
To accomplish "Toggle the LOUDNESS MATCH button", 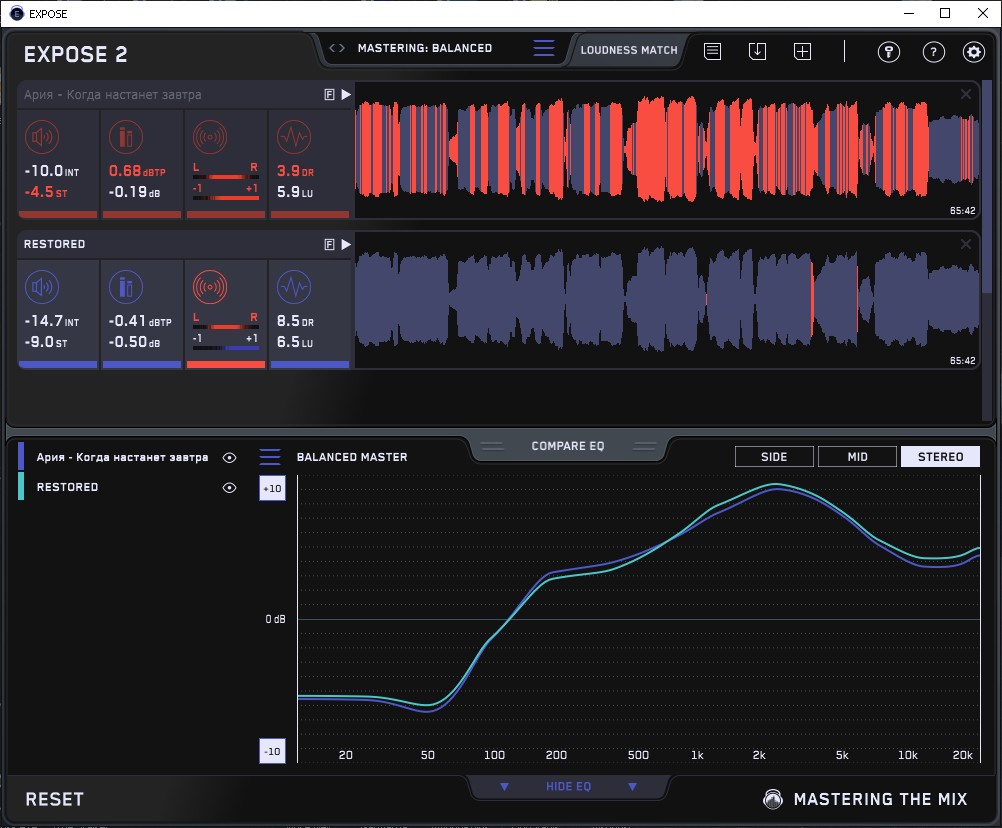I will pyautogui.click(x=629, y=50).
